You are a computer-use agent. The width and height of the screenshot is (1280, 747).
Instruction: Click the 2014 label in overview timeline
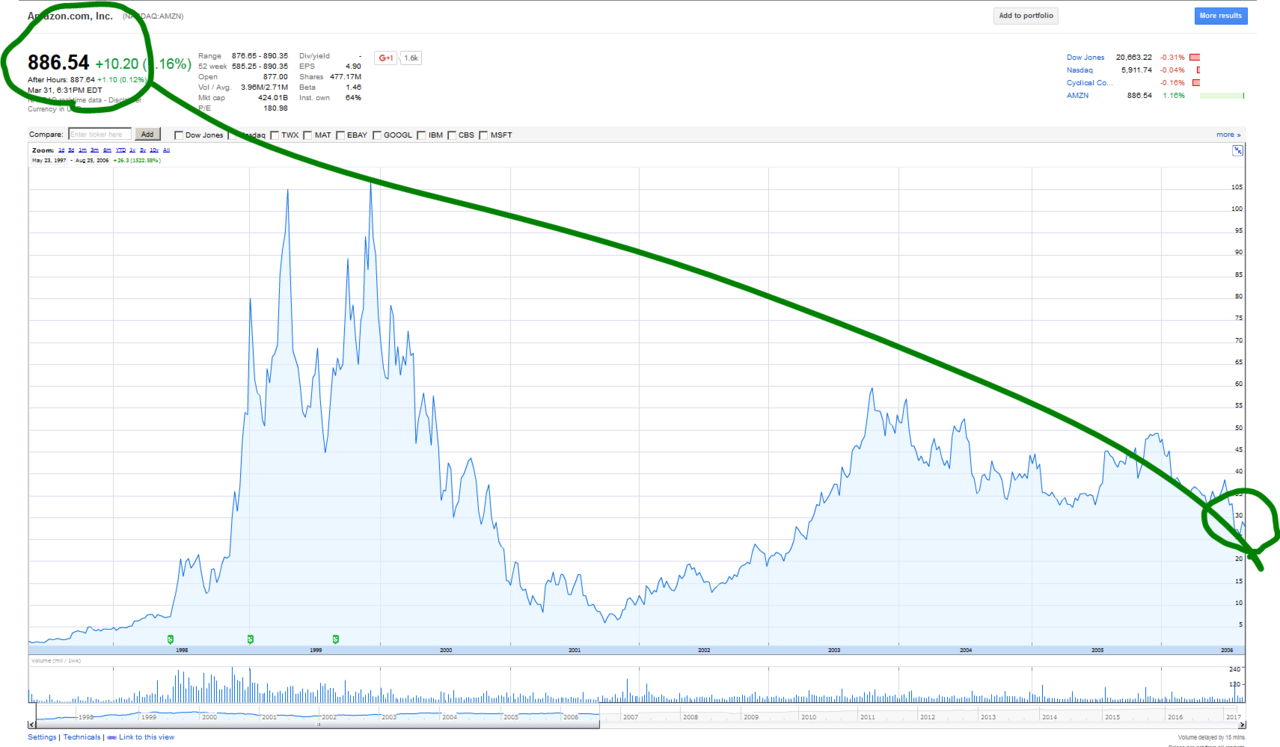pos(1049,717)
